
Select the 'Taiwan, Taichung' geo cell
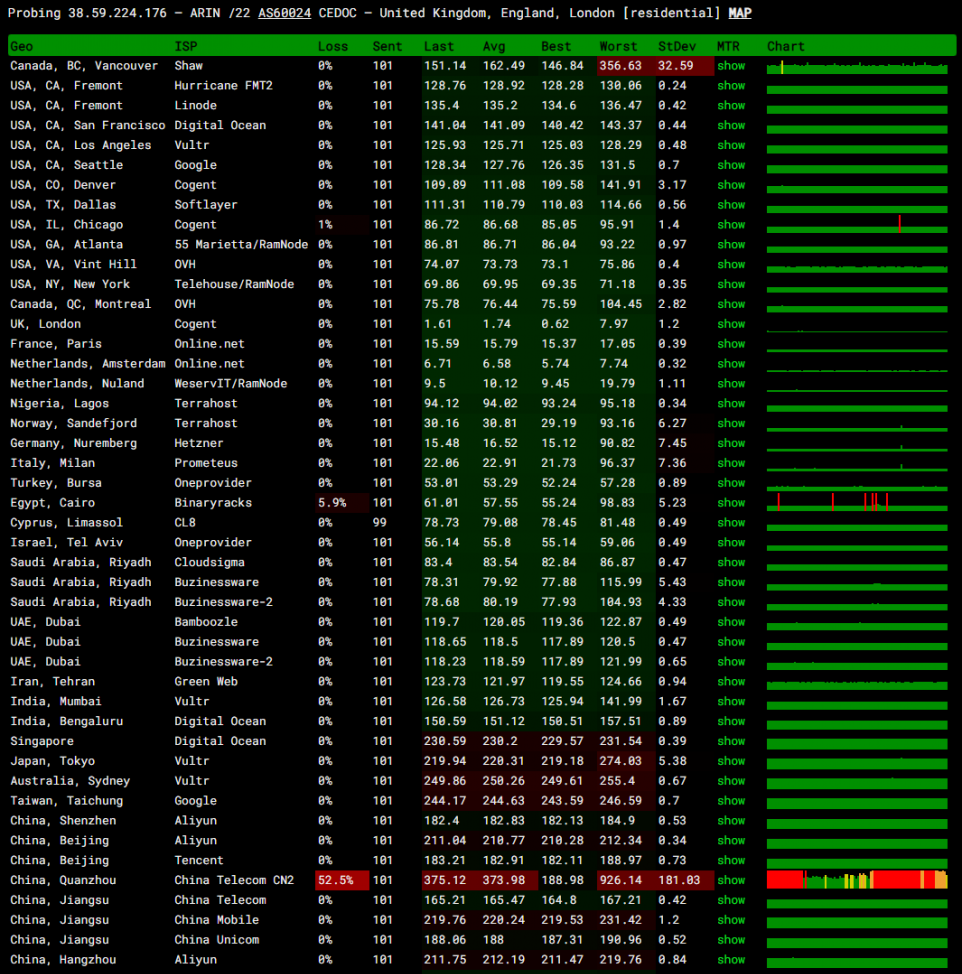(66, 801)
